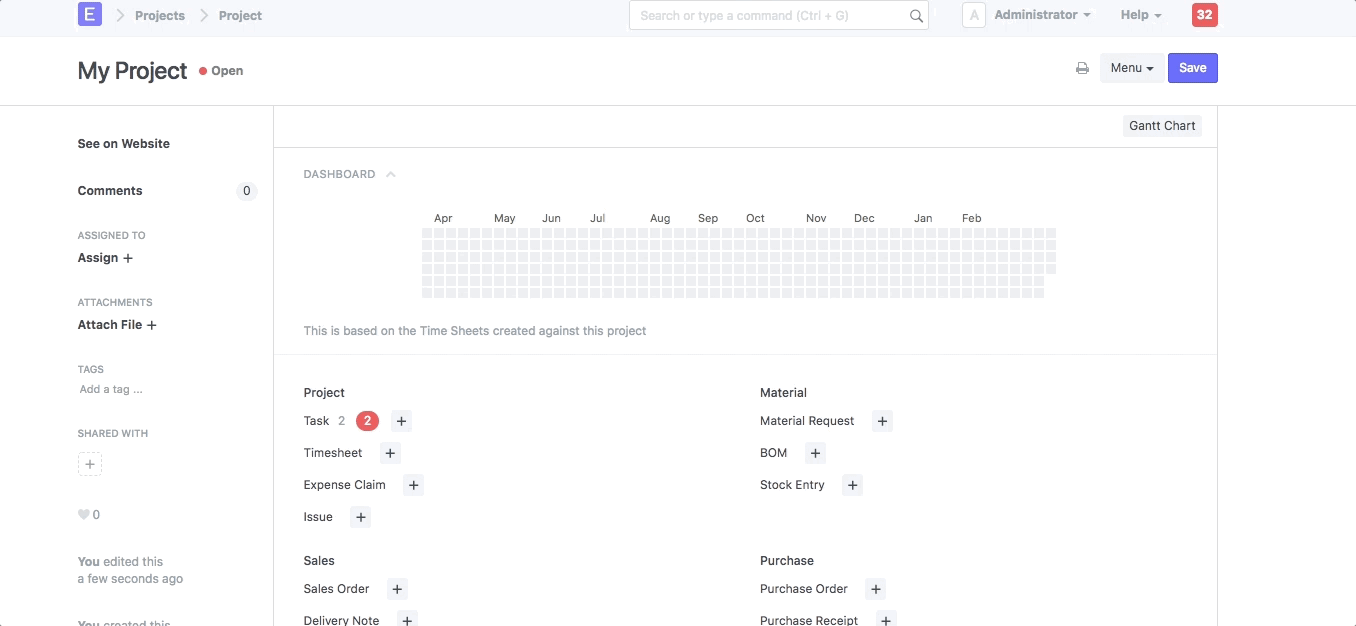Open the Gantt Chart view
Image resolution: width=1356 pixels, height=626 pixels.
coord(1162,126)
